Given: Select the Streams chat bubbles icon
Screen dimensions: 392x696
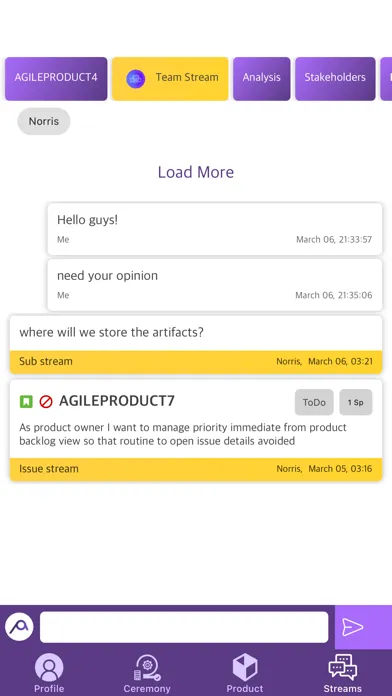Looking at the screenshot, I should (x=342, y=667).
